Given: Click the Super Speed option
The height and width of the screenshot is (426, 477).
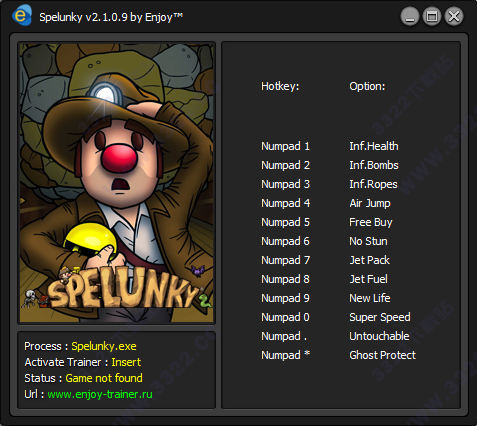Looking at the screenshot, I should click(x=380, y=317).
